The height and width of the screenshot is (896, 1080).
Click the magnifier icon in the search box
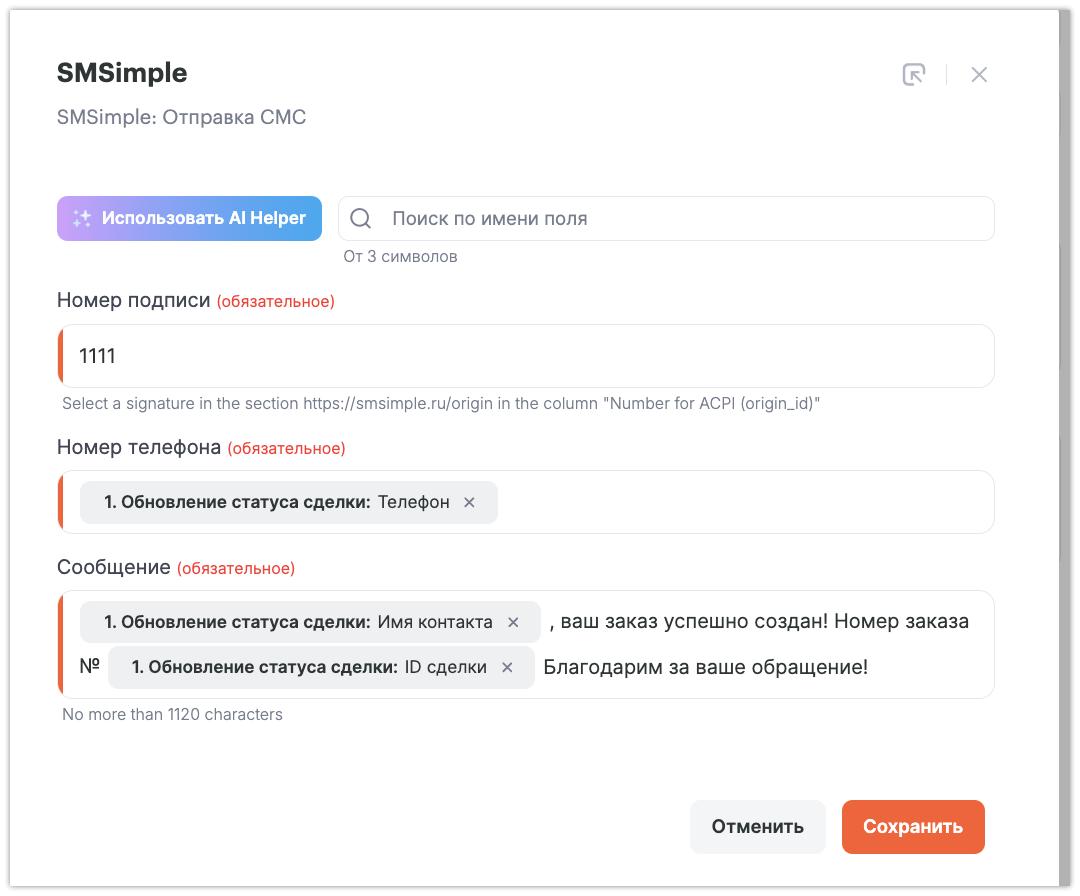(361, 219)
